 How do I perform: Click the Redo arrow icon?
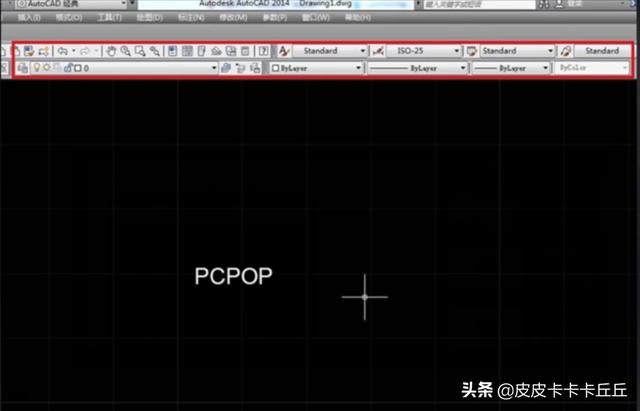[84, 51]
